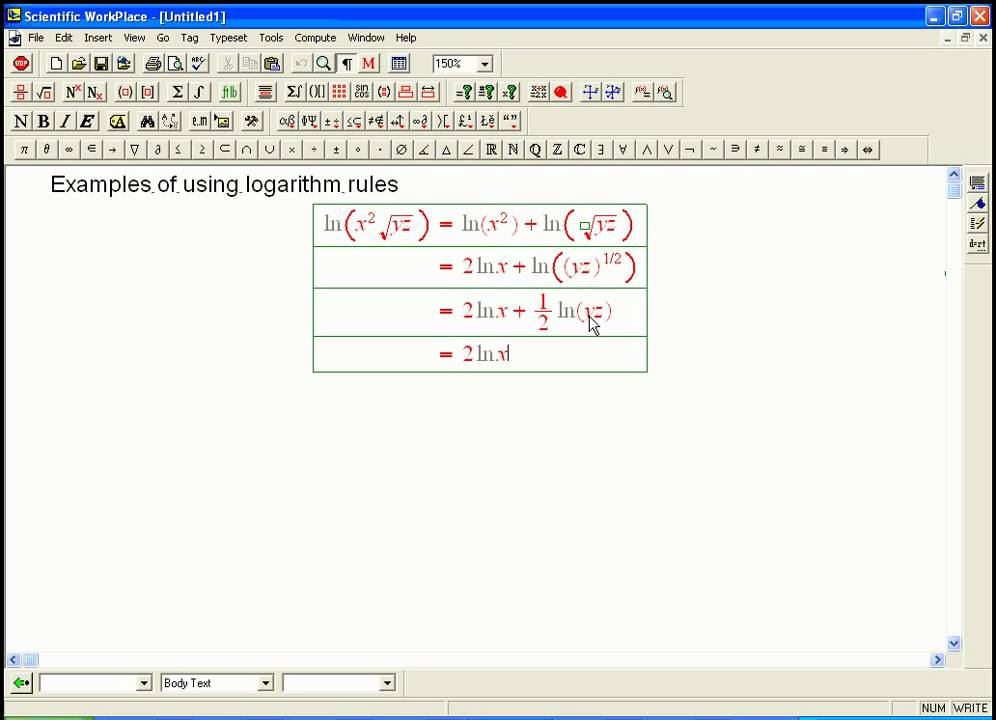Open the hammer-and-wrench tools icon
Viewport: 996px width, 720px height.
252,121
